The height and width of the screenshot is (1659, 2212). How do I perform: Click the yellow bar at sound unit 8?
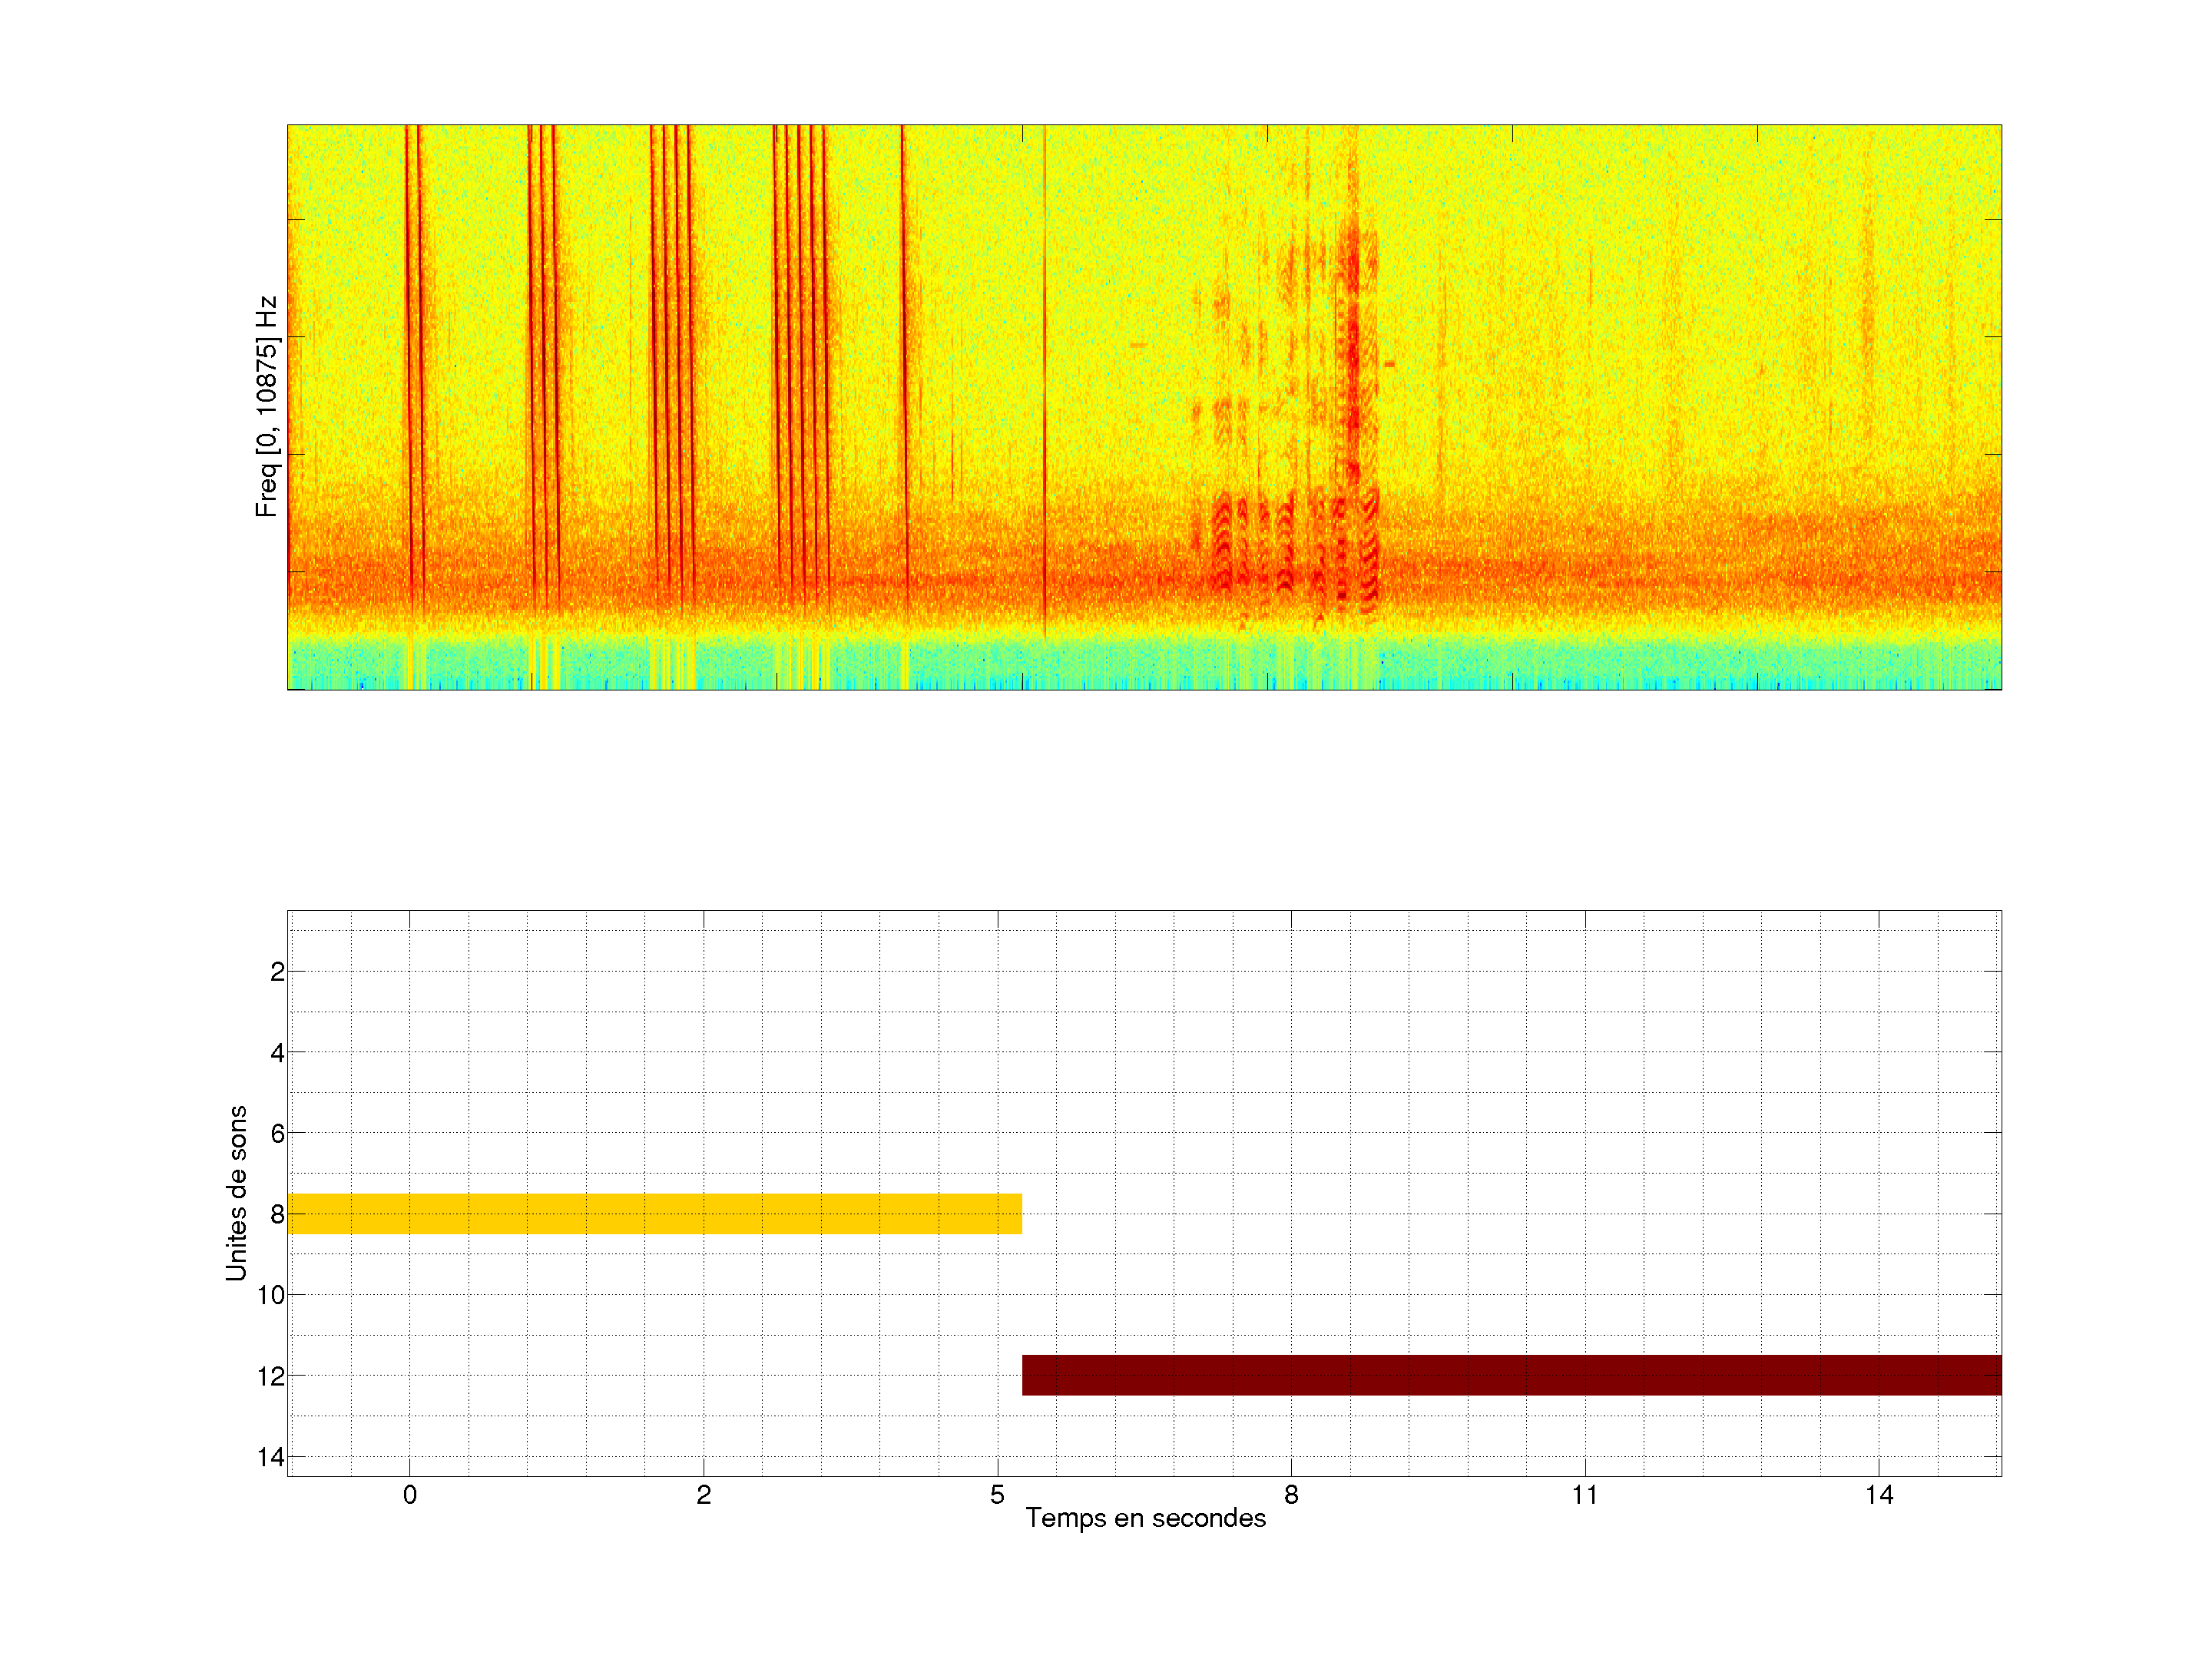[x=654, y=1213]
